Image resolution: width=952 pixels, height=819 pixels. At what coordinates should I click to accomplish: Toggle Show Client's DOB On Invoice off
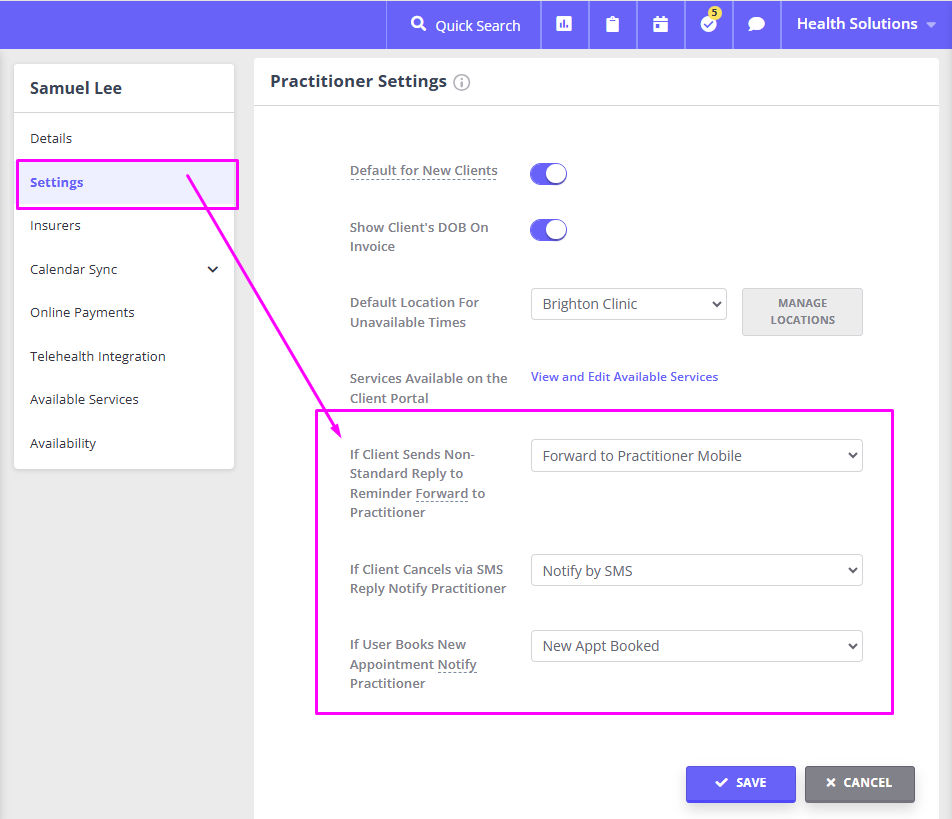pos(548,229)
